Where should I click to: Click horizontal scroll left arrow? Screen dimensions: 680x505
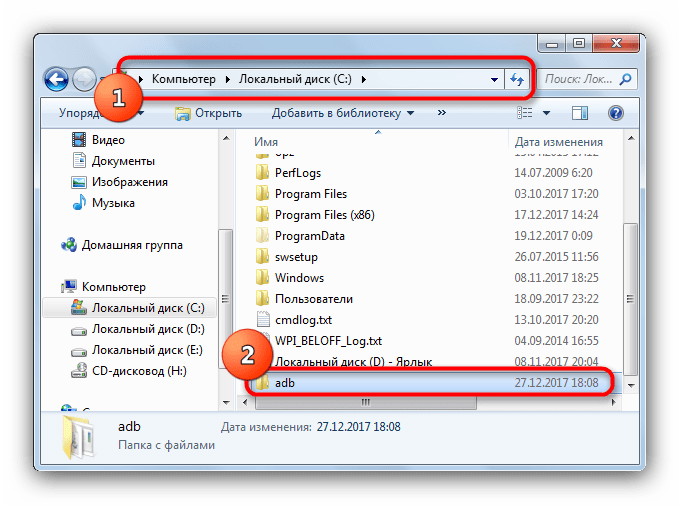pos(245,402)
